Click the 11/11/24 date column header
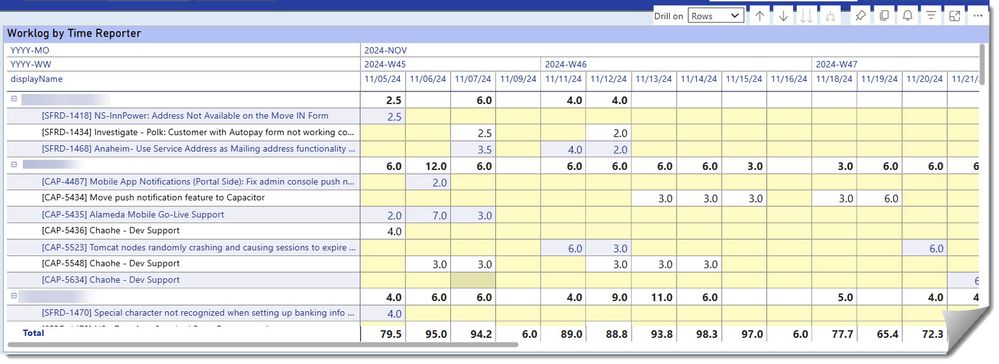The height and width of the screenshot is (364, 999). [x=563, y=79]
